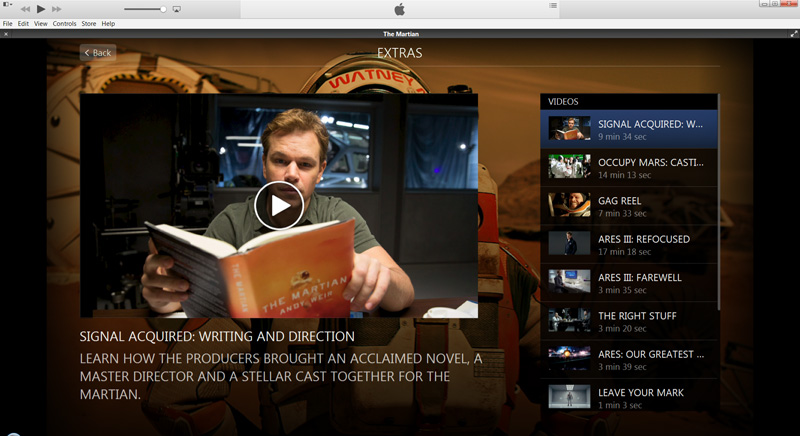This screenshot has height=436, width=800.
Task: Click 'ARES III: FAREWELL' title
Action: tap(640, 277)
